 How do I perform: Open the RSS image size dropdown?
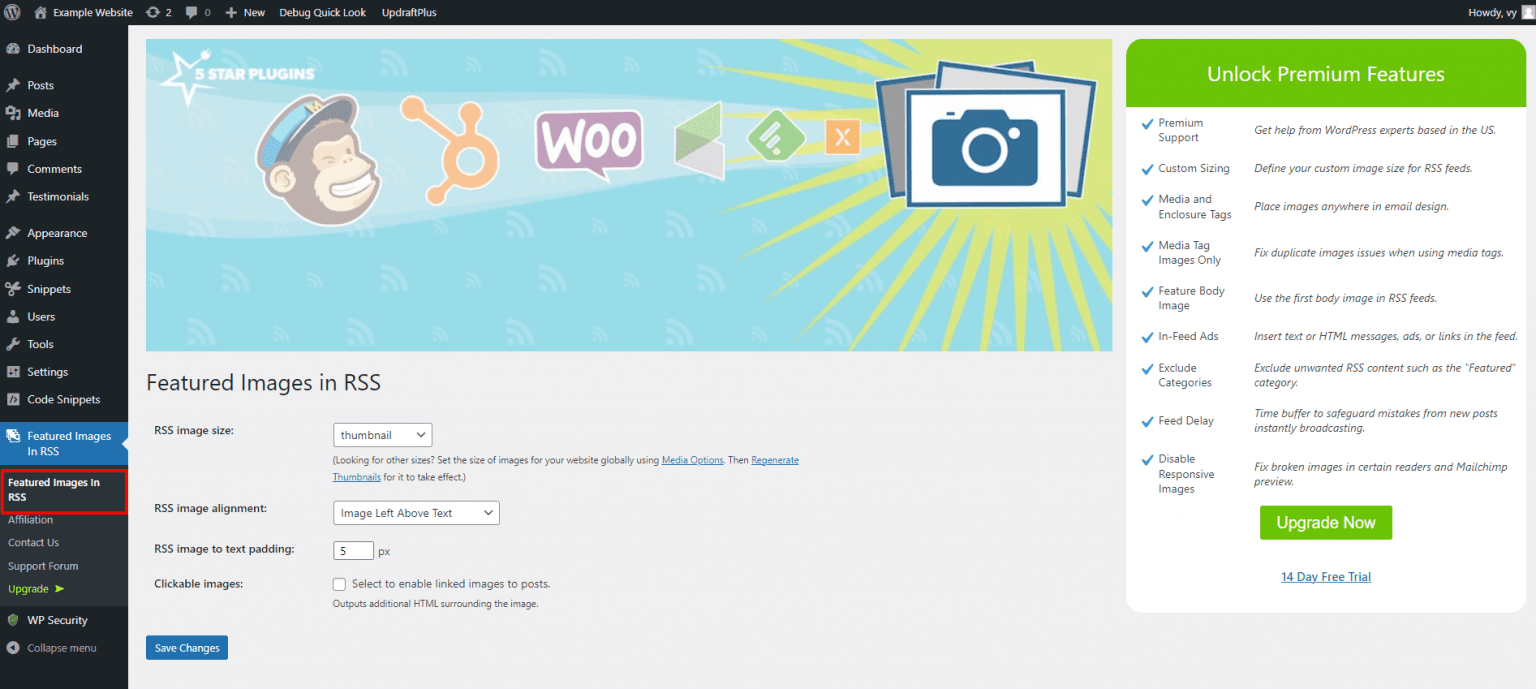382,434
